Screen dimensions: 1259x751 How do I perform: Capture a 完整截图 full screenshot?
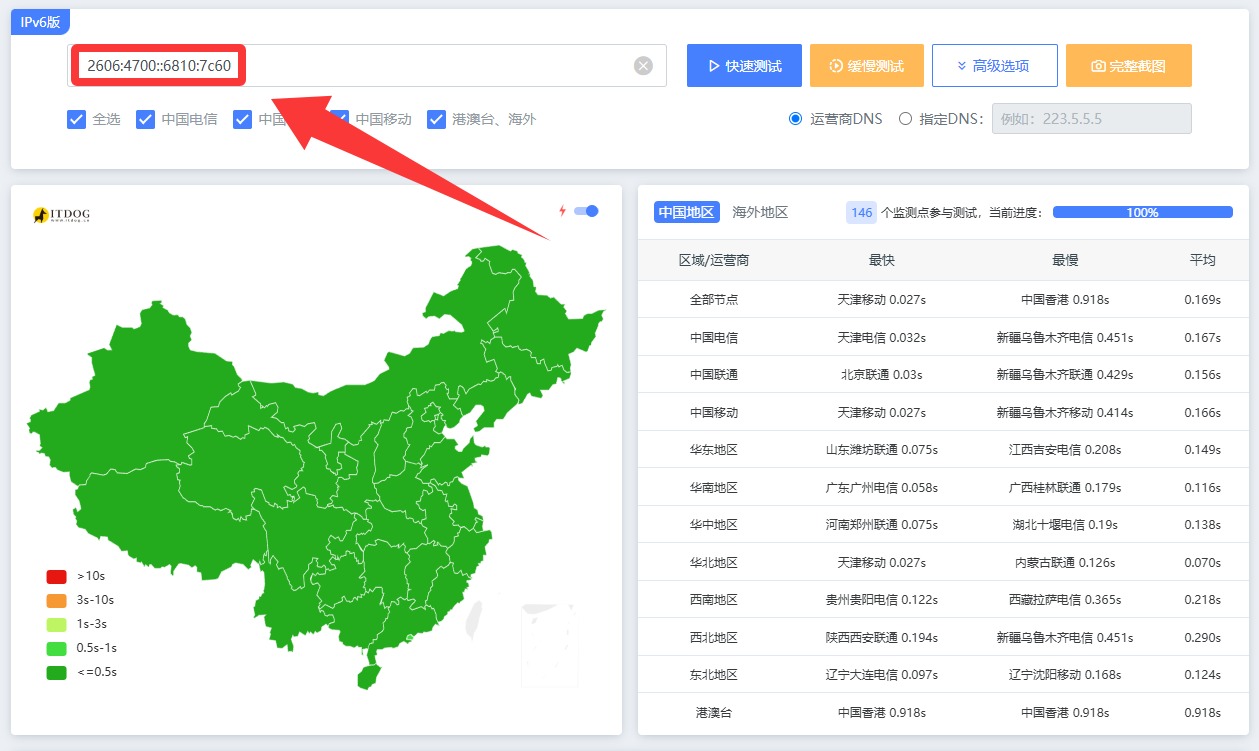tap(1128, 66)
